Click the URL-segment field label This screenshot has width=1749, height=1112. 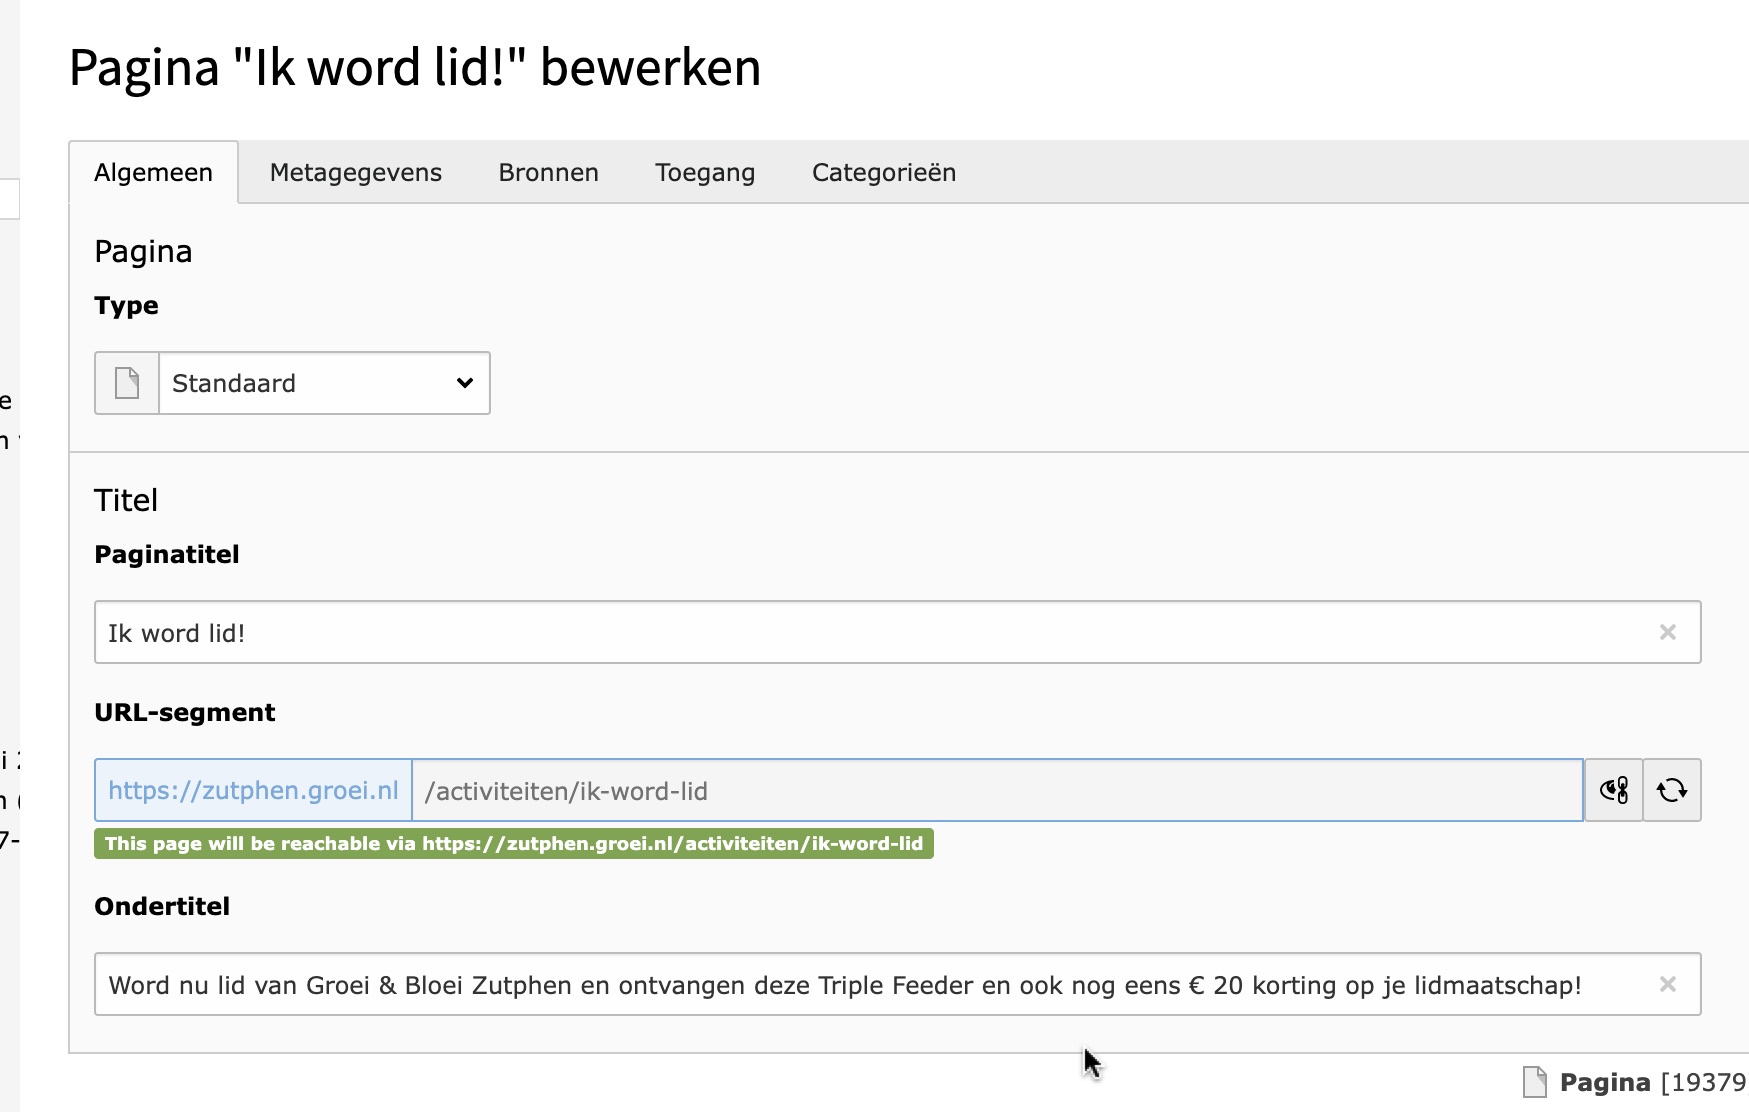pos(184,712)
